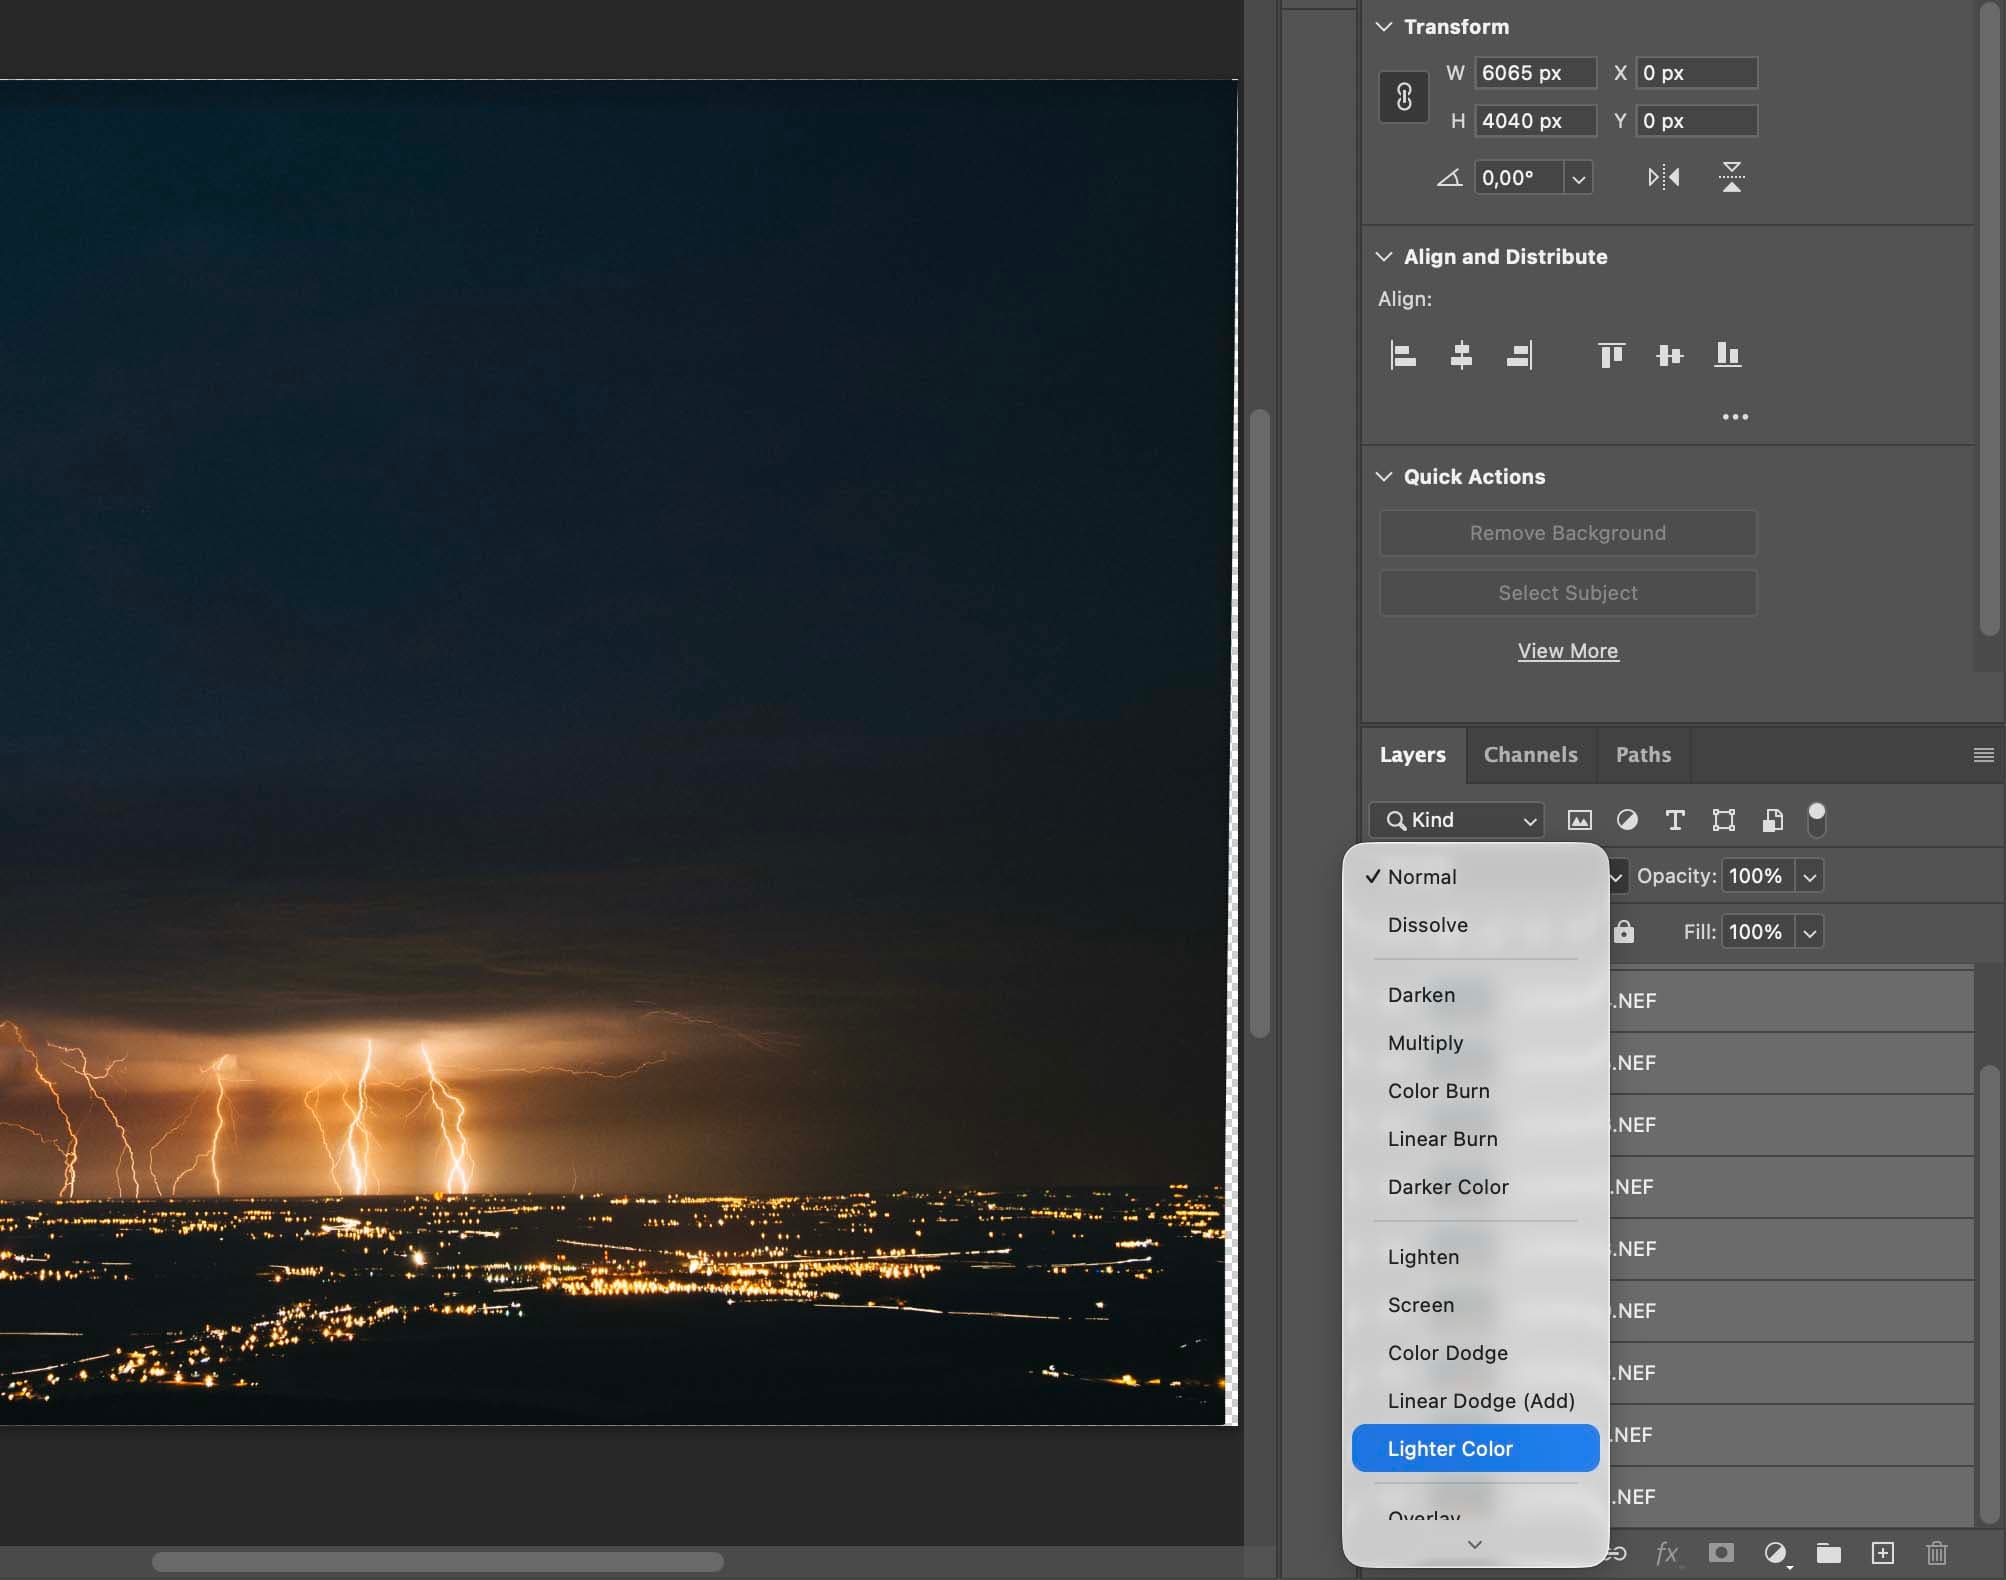The height and width of the screenshot is (1580, 2006).
Task: Toggle maintain aspect ratio link in Transform
Action: tap(1403, 96)
